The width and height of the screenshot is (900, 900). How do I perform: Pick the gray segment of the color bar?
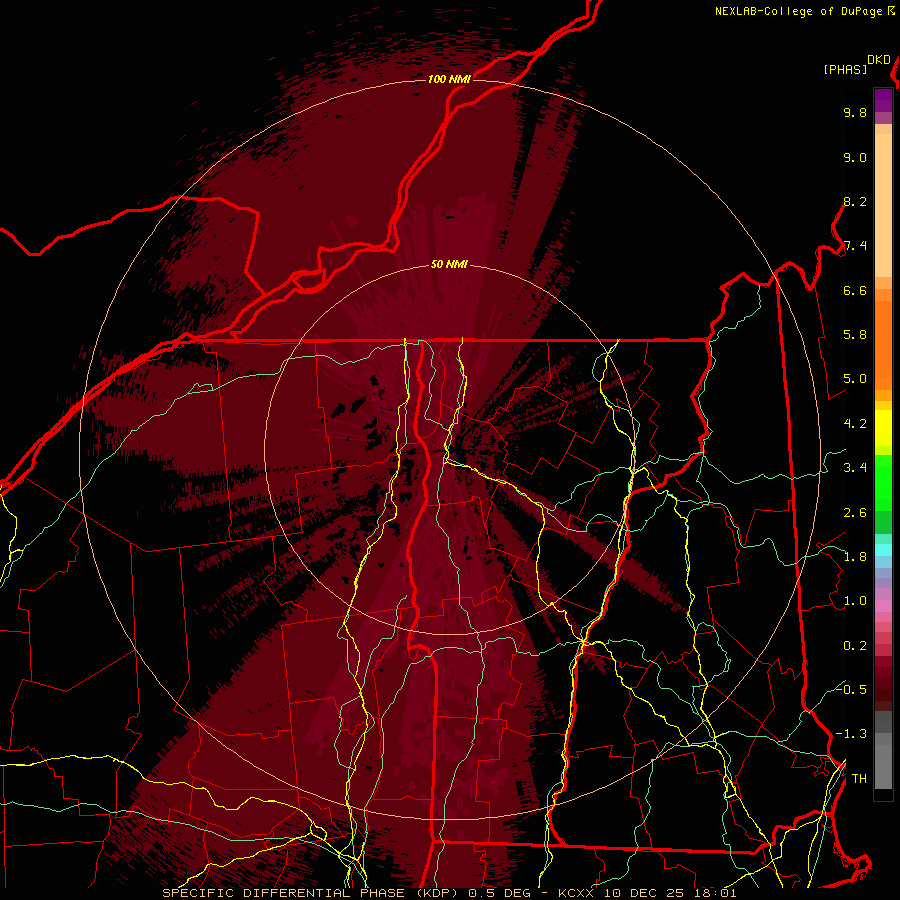coord(883,750)
